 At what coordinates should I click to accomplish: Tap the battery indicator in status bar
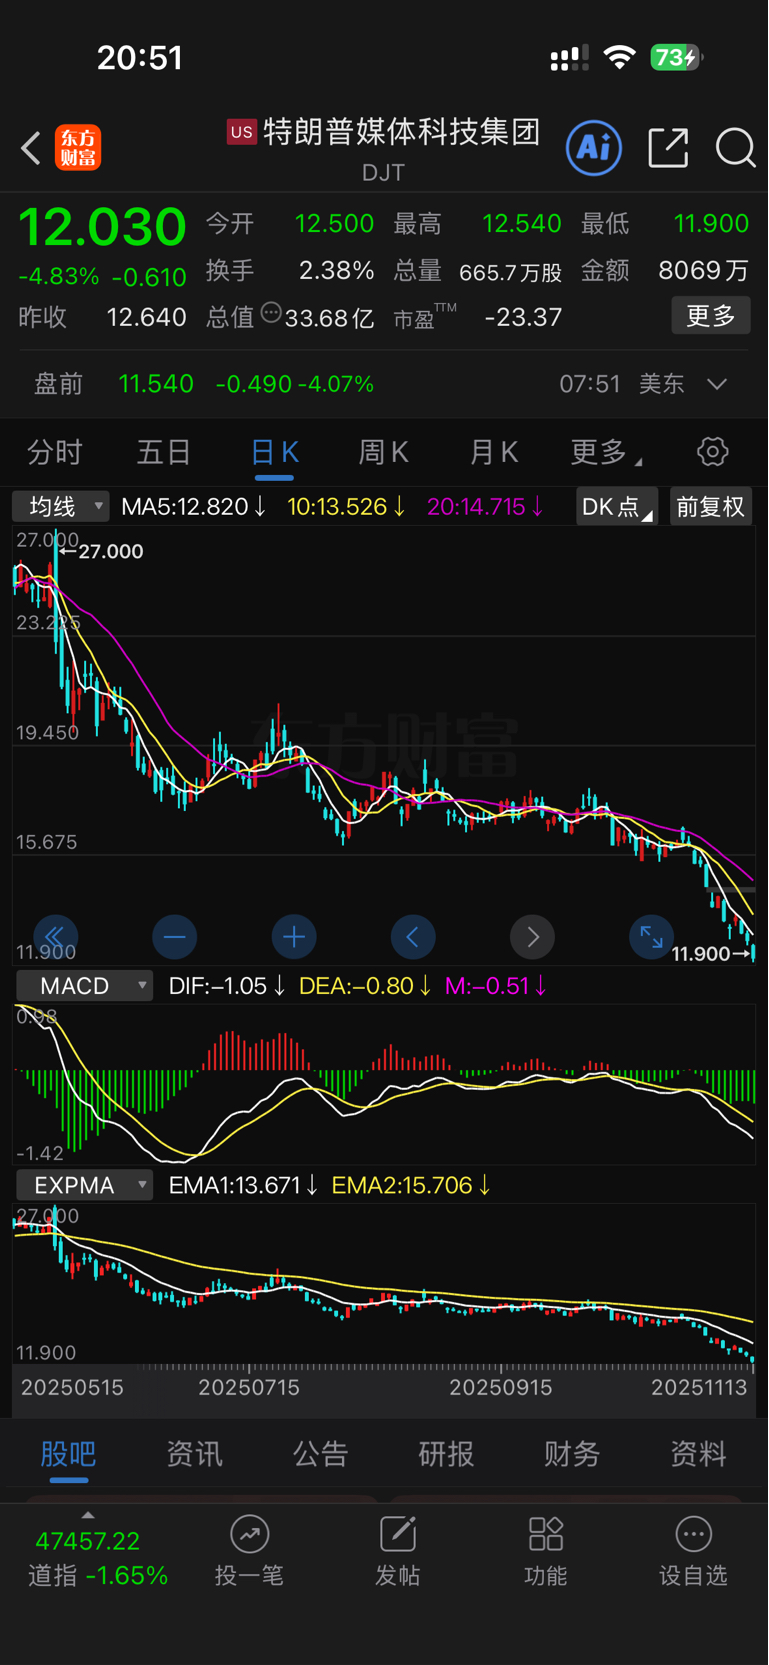pos(677,58)
